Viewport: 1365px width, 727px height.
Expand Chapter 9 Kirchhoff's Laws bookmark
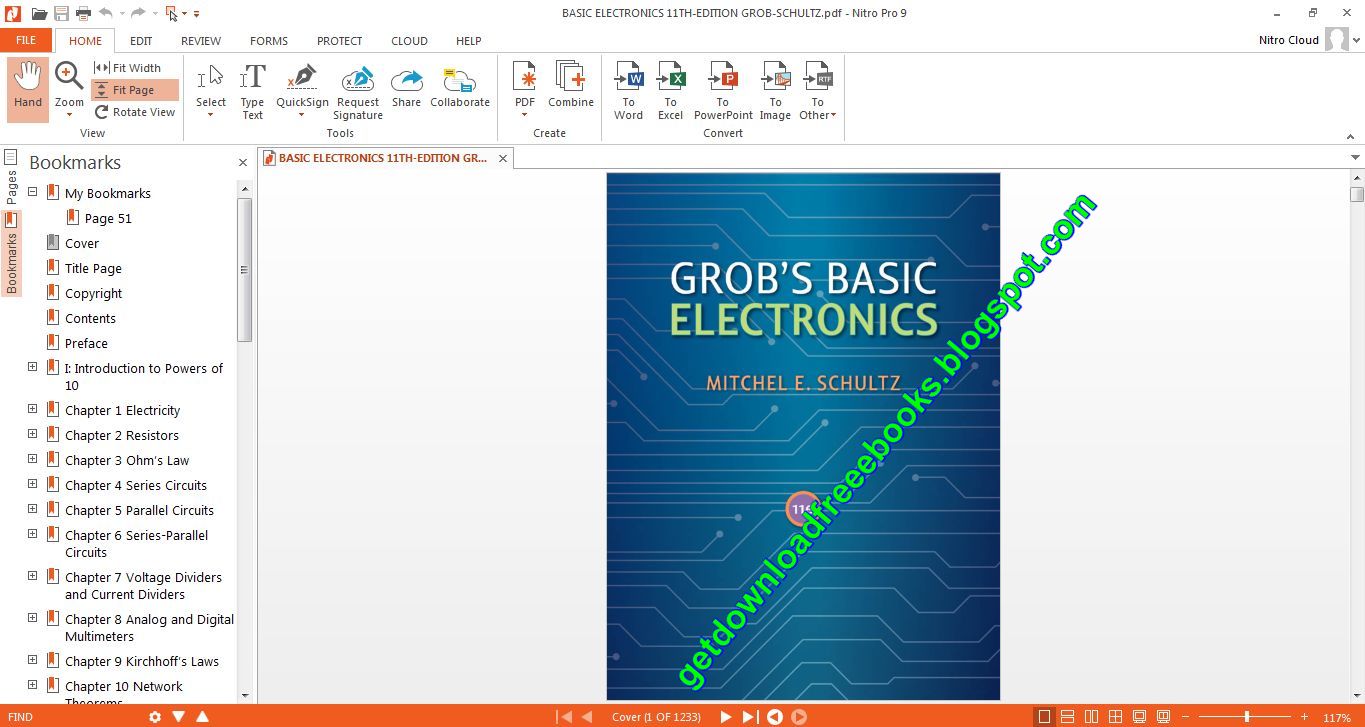tap(32, 660)
